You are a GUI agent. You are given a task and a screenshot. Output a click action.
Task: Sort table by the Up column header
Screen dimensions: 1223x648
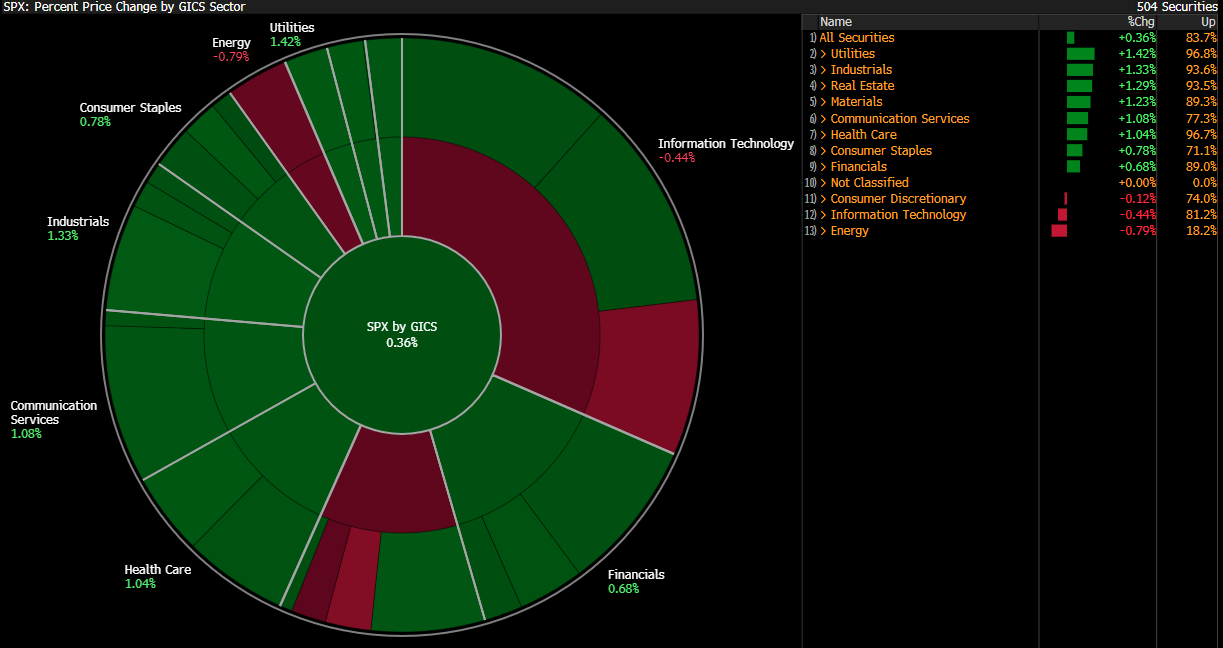(1208, 21)
